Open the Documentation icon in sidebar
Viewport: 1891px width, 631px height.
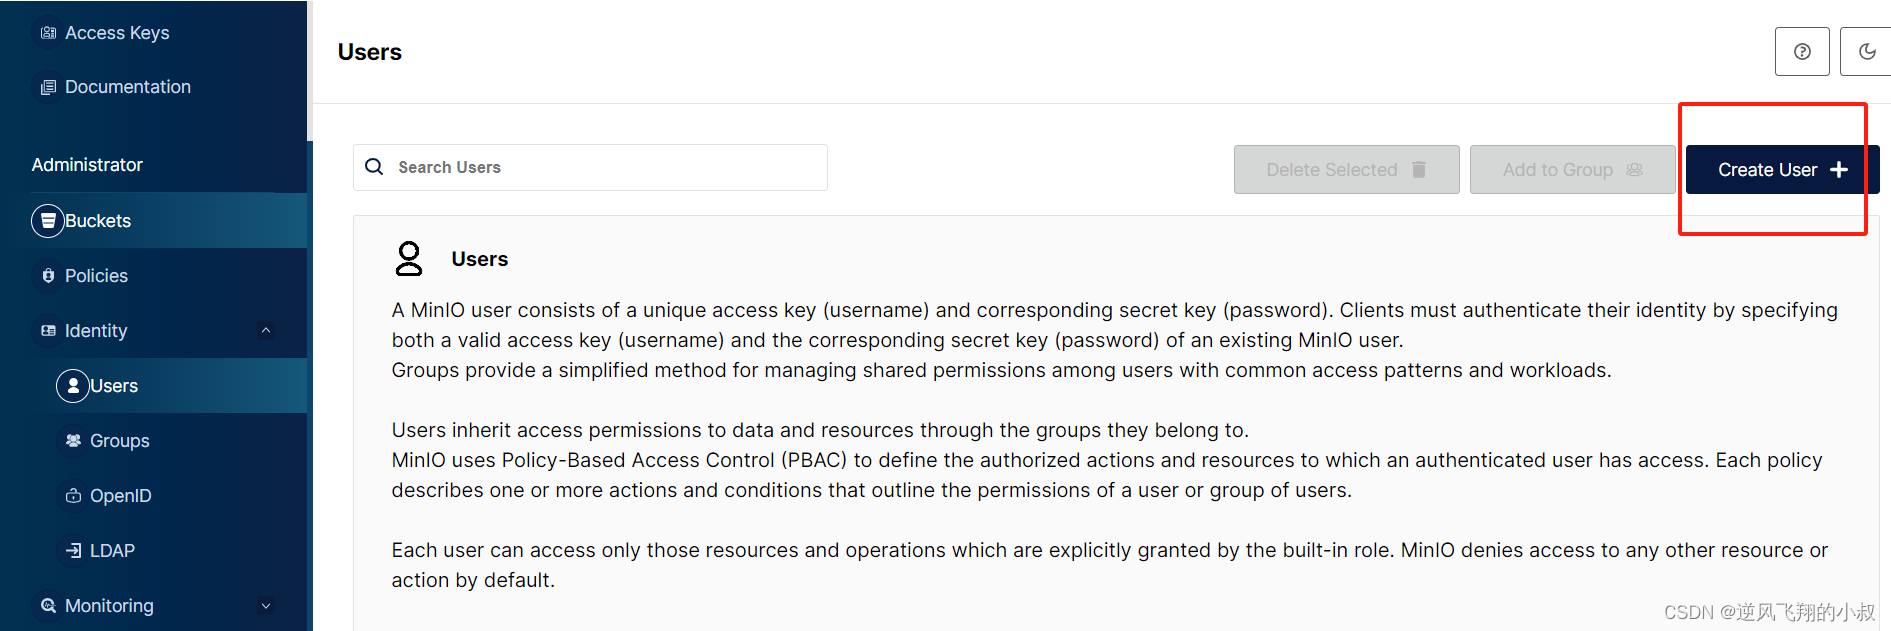click(x=48, y=88)
